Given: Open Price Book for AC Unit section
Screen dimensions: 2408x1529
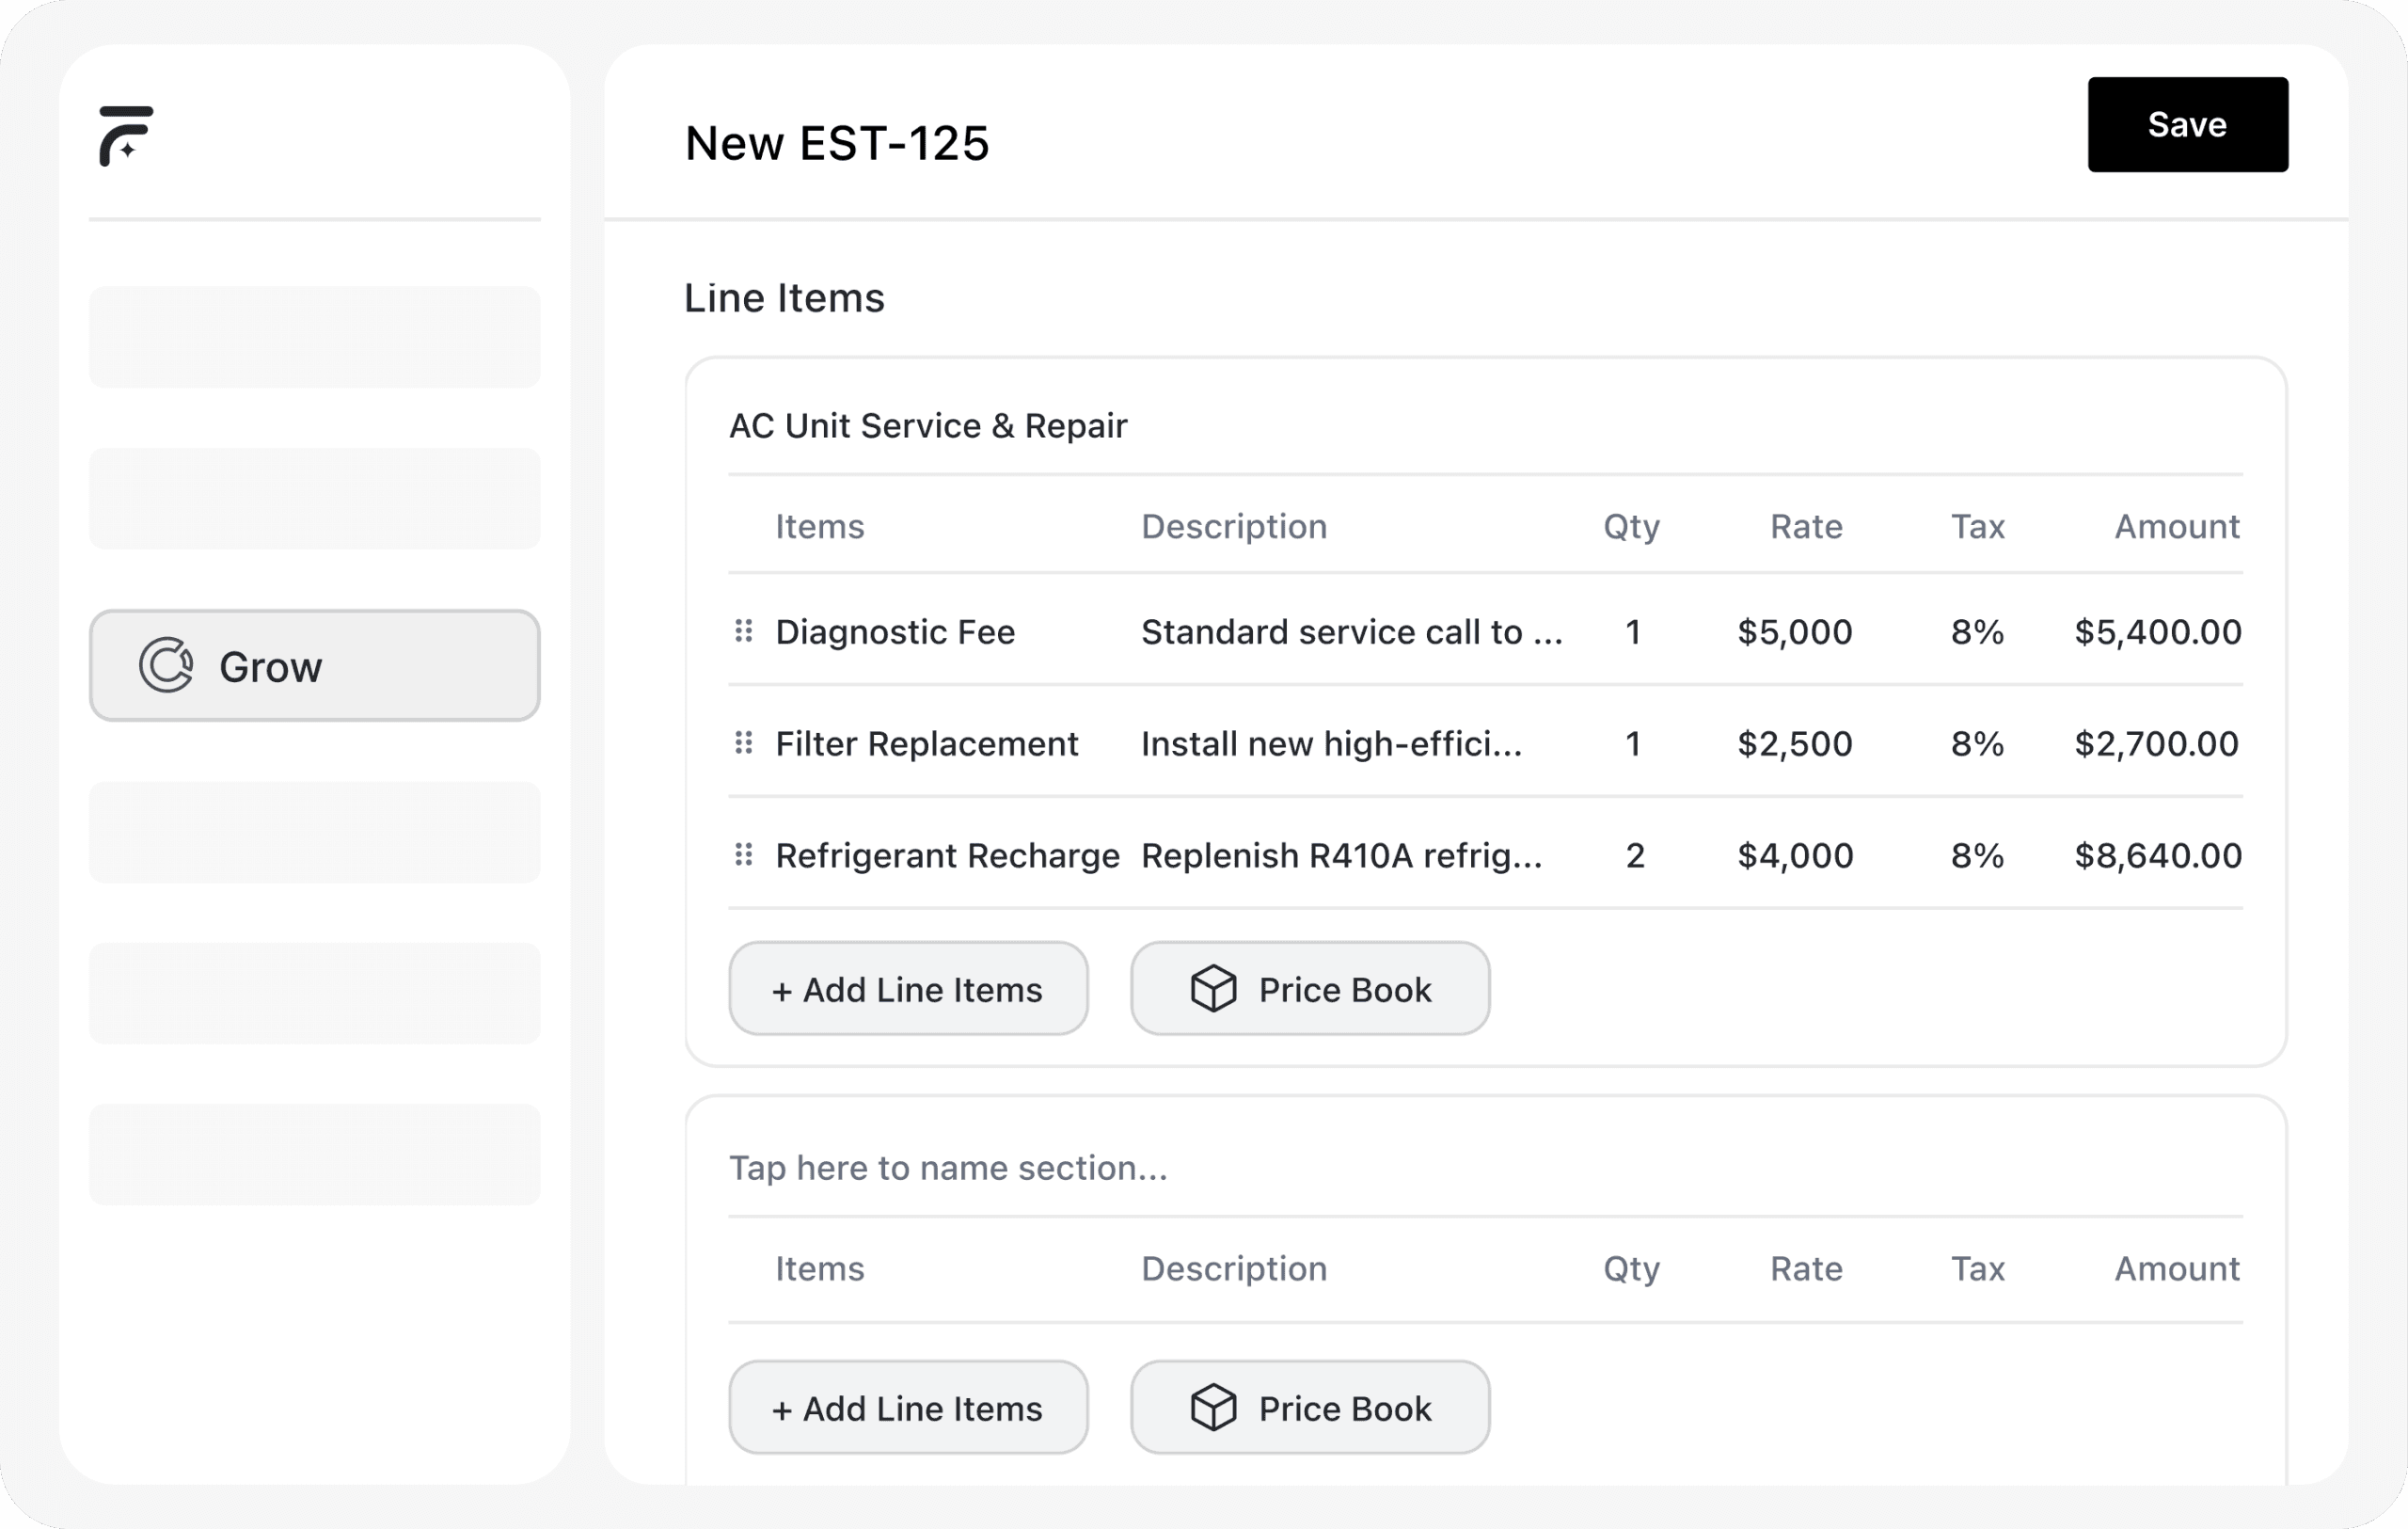Looking at the screenshot, I should [x=1309, y=989].
